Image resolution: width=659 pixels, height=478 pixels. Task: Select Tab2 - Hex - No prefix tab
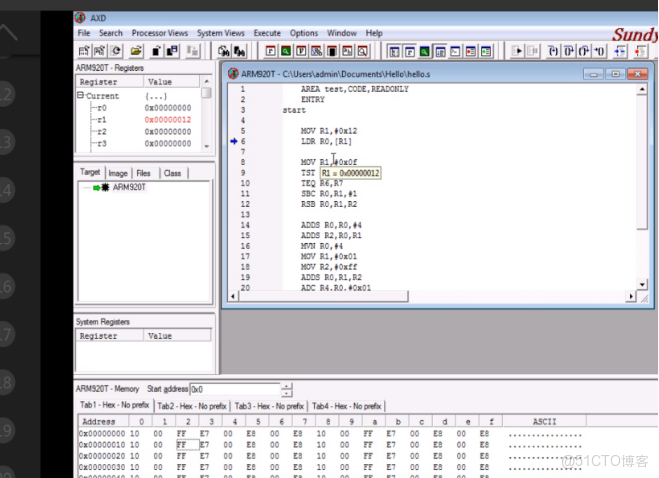191,406
